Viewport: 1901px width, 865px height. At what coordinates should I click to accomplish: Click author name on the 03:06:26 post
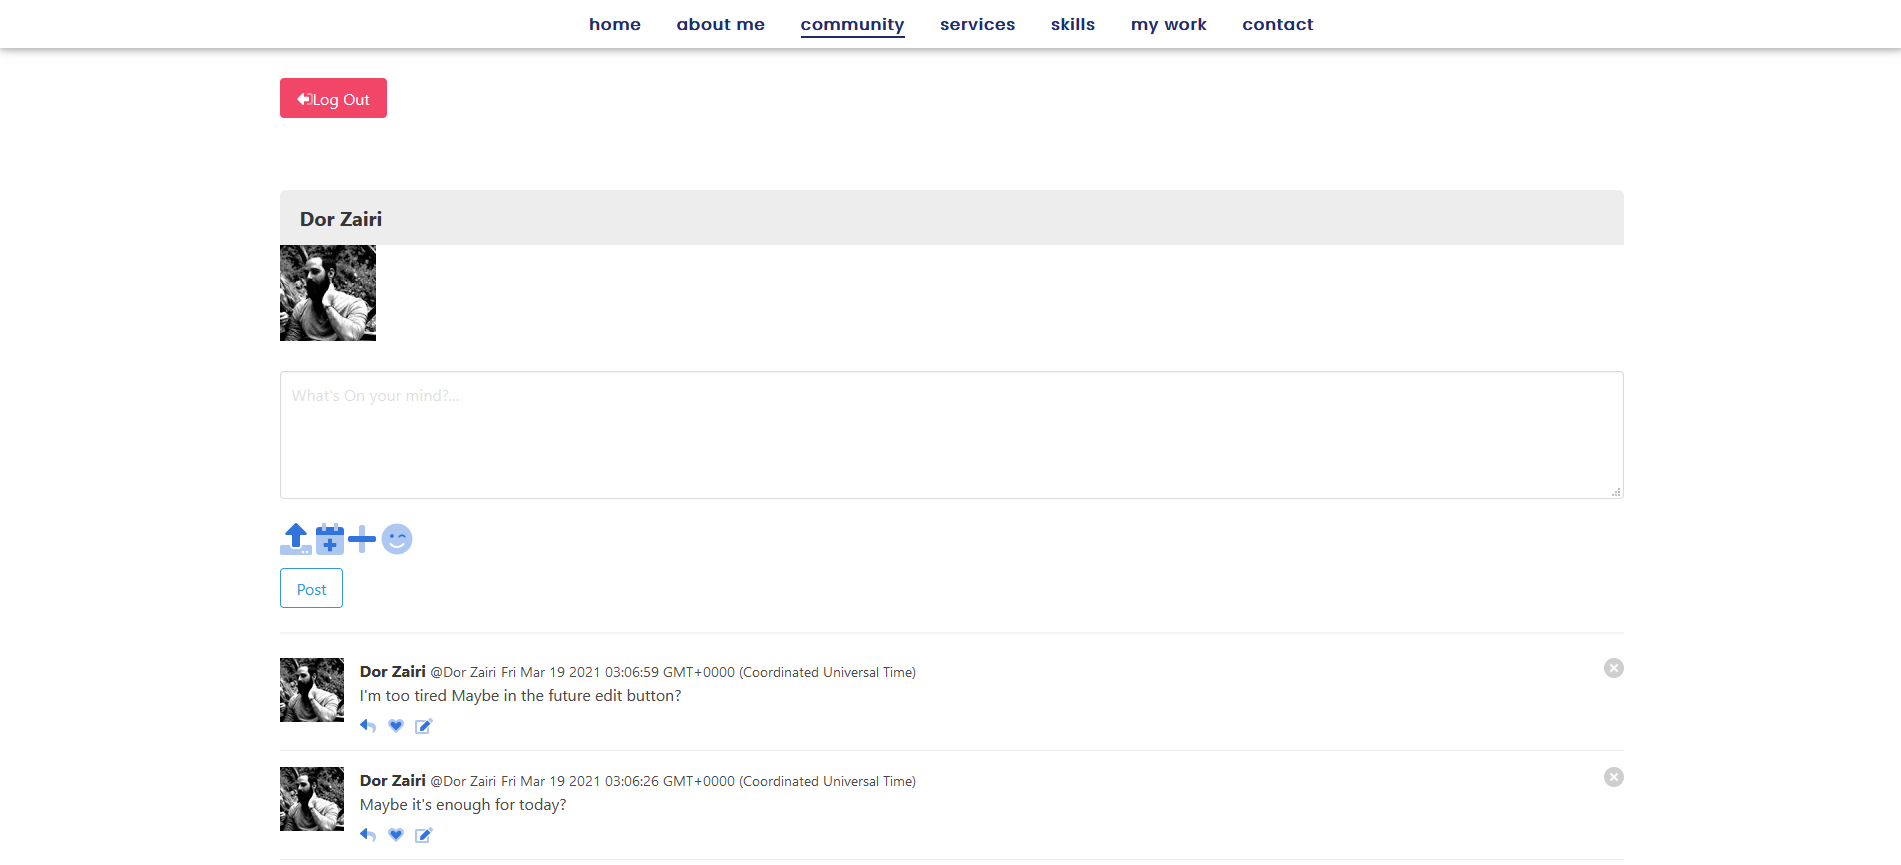click(393, 780)
